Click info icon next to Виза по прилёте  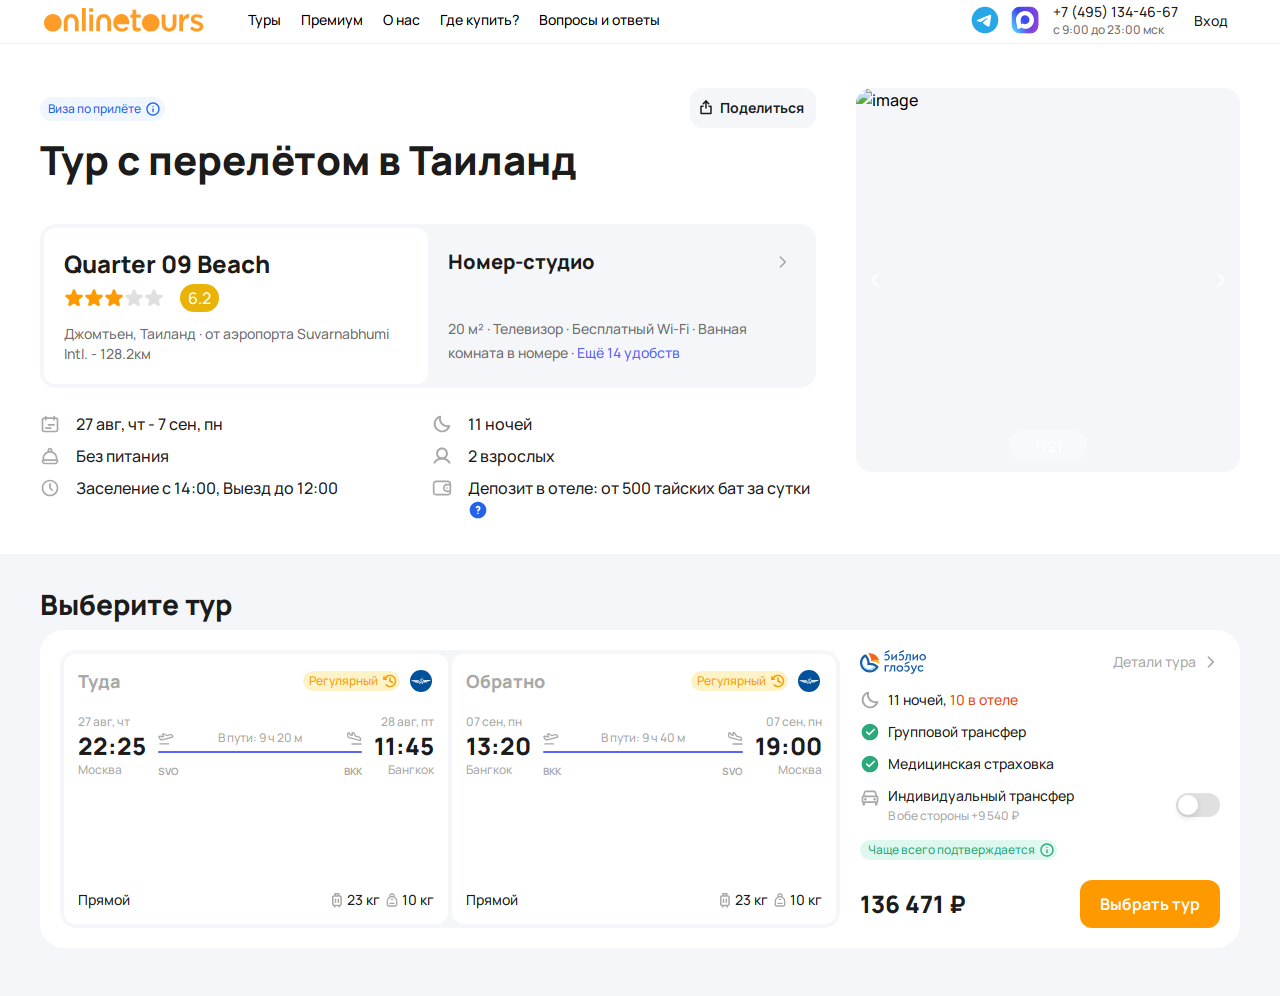[153, 109]
